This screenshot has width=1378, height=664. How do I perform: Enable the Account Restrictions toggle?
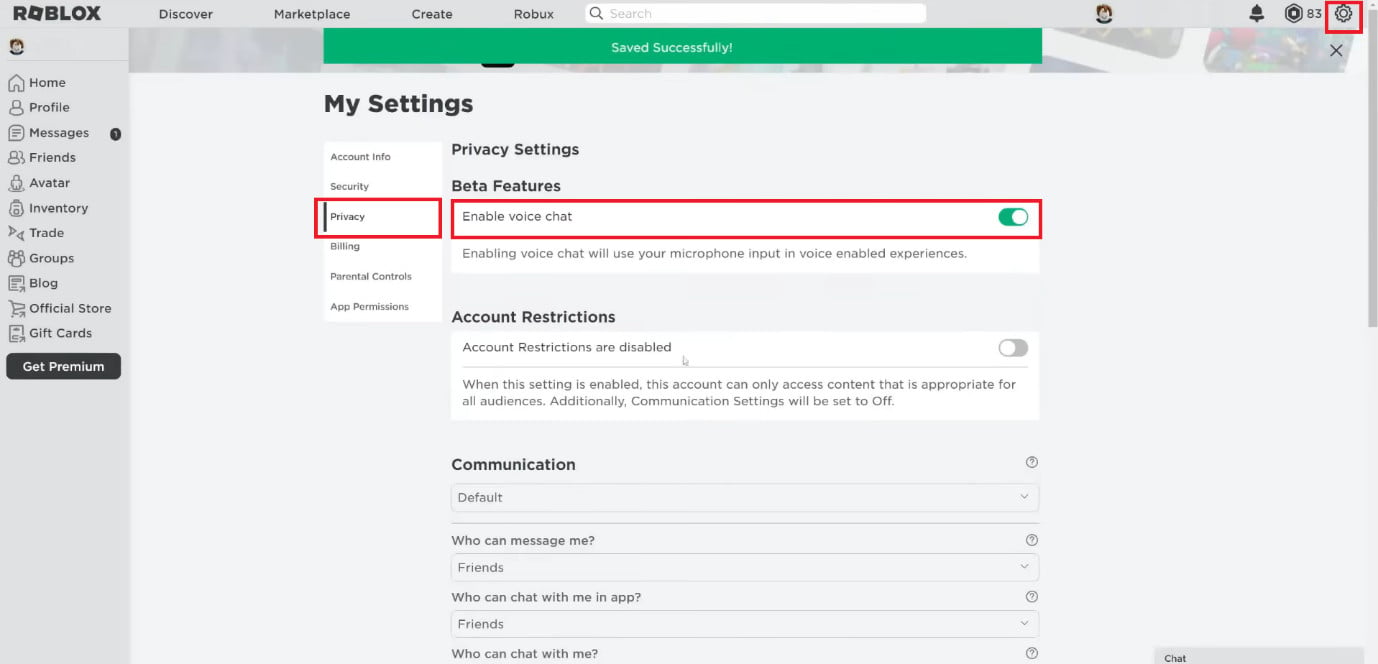point(1013,348)
